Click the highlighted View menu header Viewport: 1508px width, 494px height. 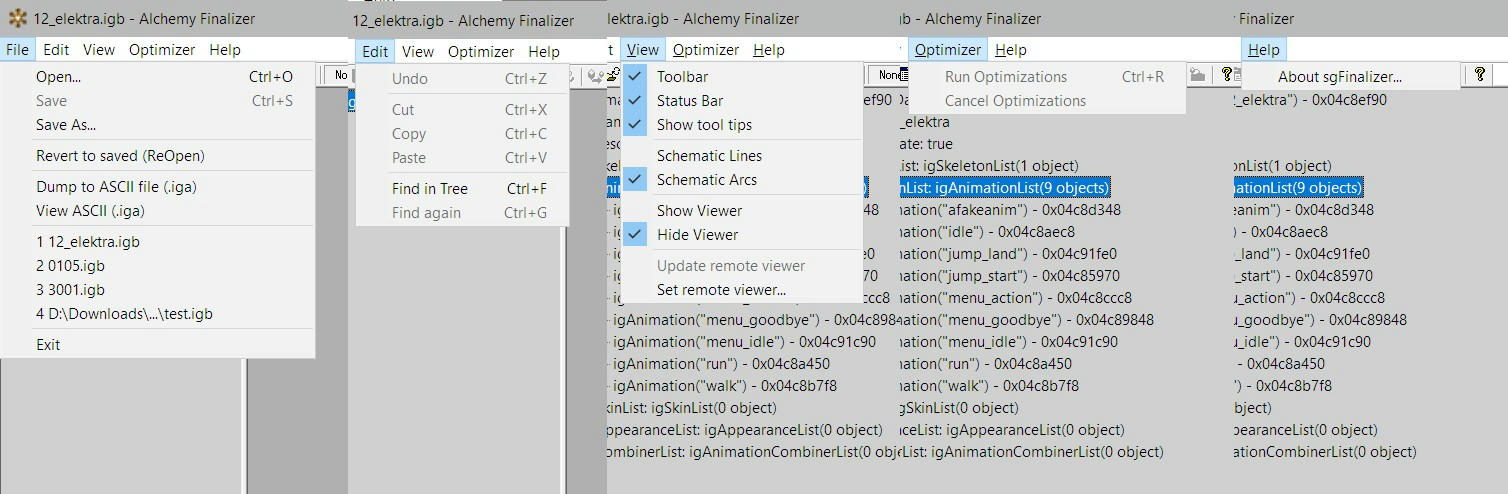point(643,49)
